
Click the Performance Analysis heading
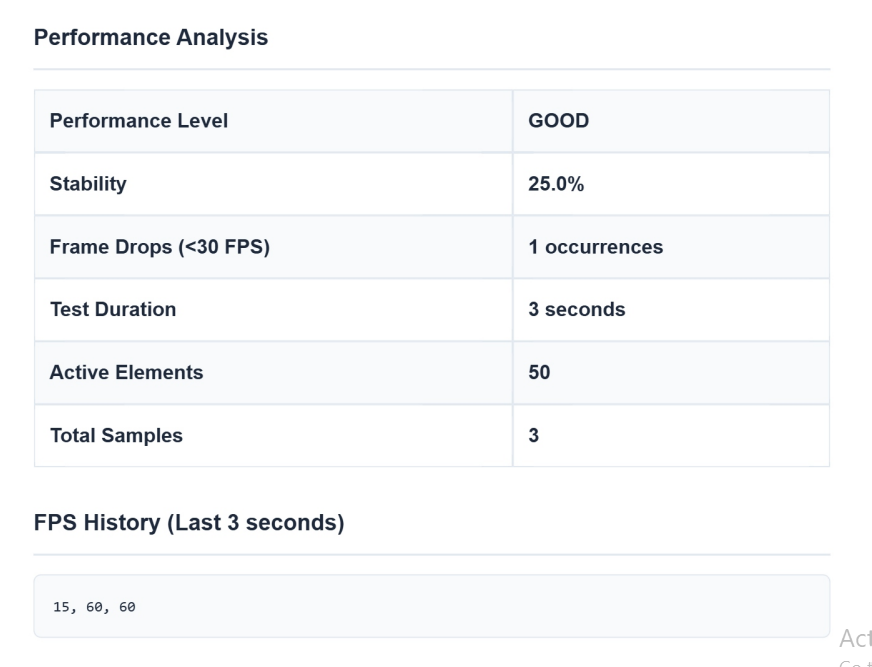point(151,37)
